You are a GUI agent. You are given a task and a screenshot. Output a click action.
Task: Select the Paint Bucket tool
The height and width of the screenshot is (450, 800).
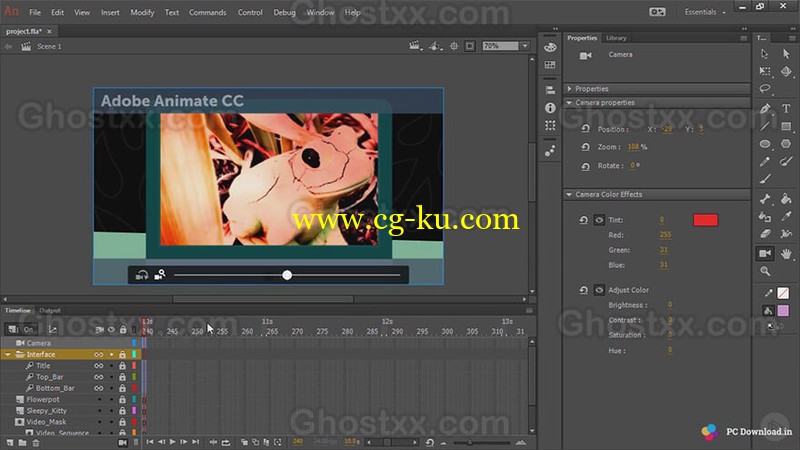(786, 199)
